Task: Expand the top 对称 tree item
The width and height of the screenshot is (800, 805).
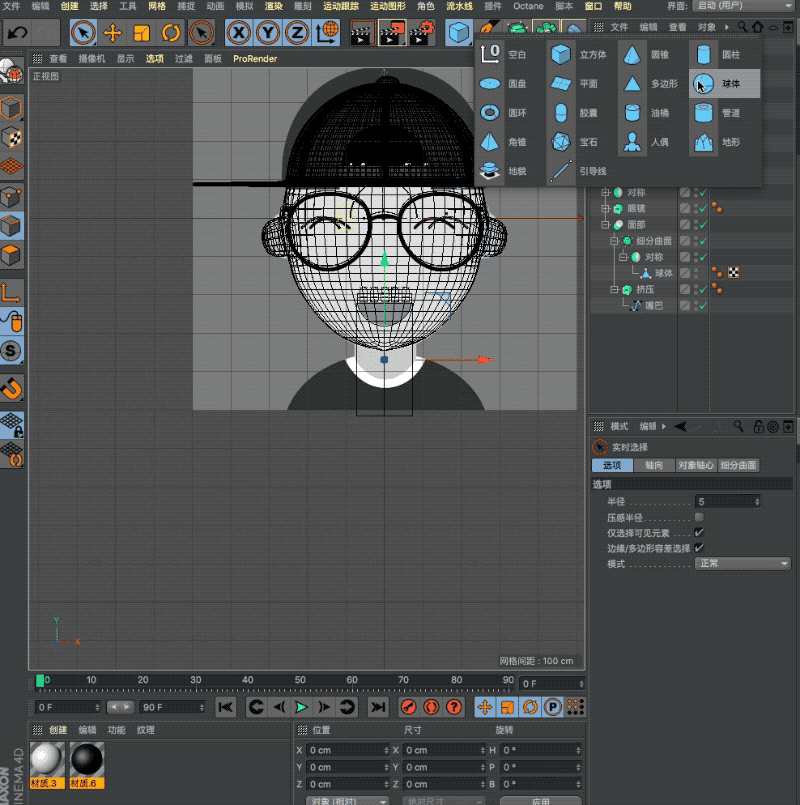Action: click(605, 193)
